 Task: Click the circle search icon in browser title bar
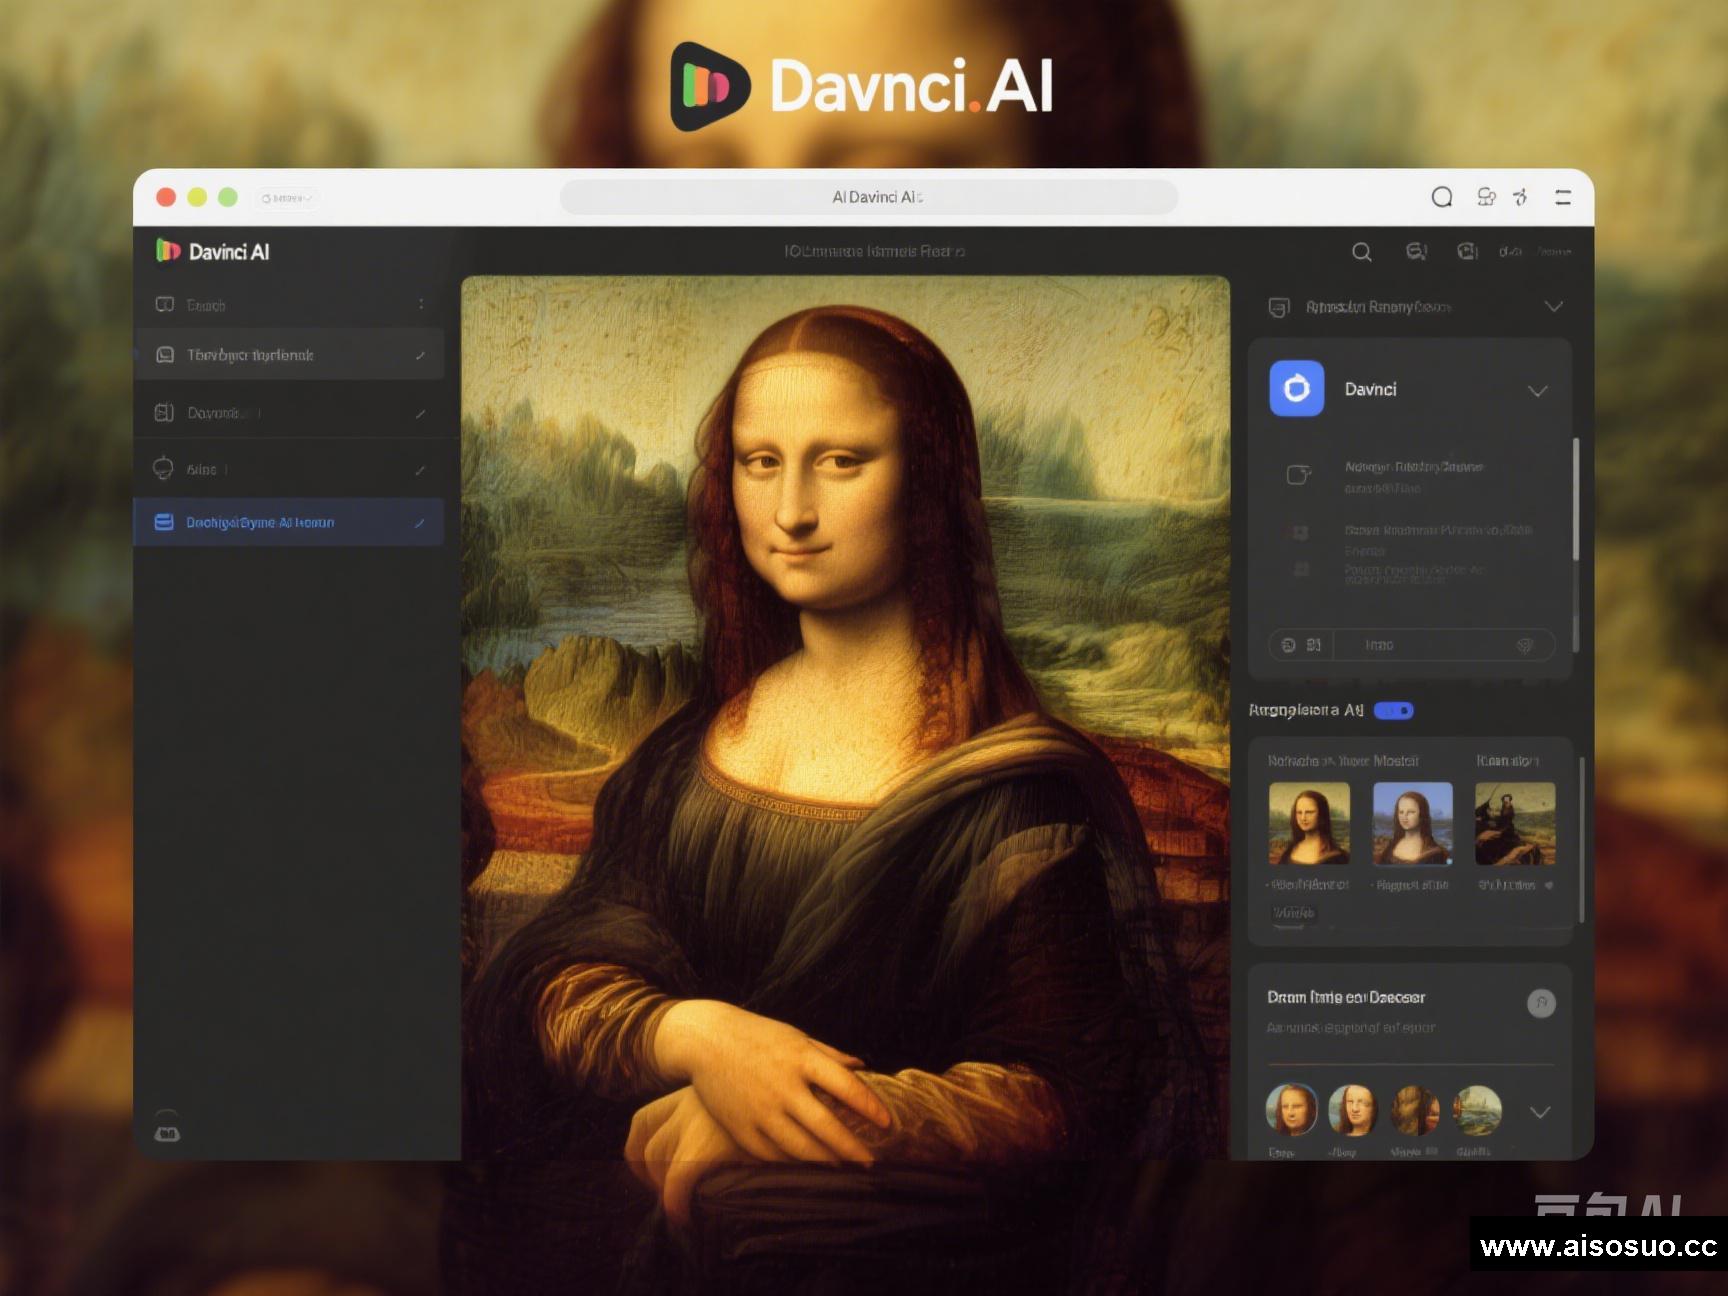1441,197
